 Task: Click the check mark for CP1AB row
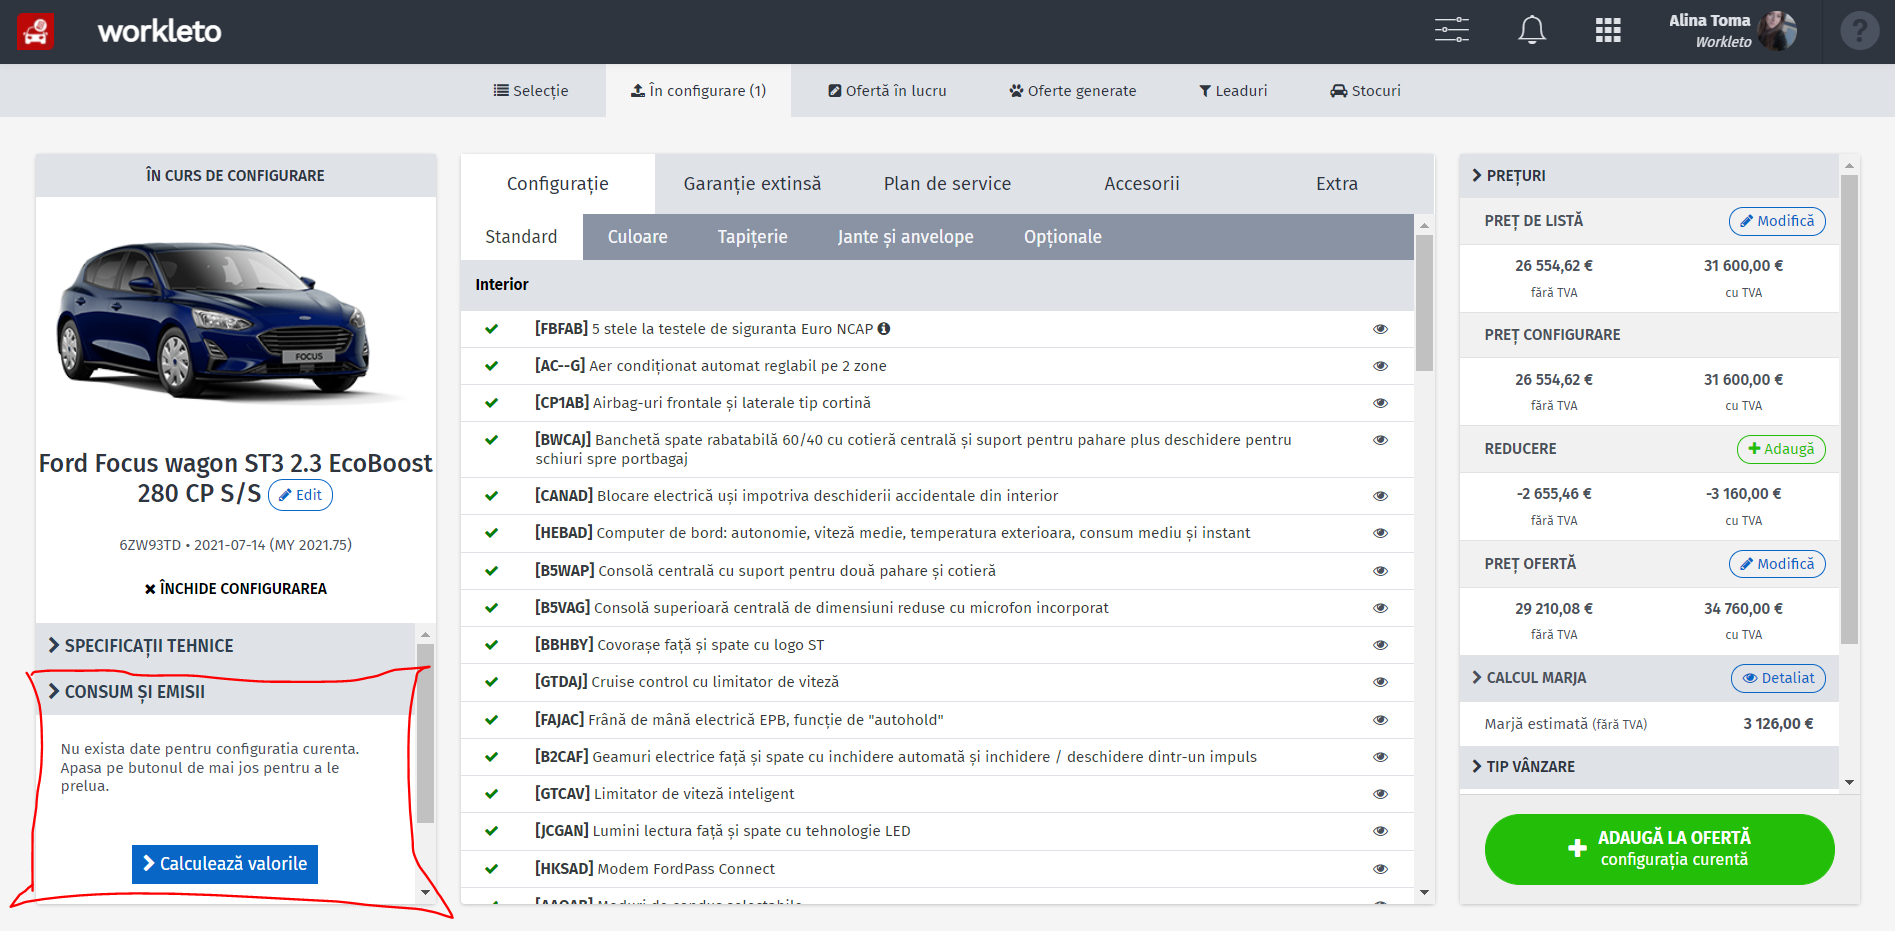491,402
